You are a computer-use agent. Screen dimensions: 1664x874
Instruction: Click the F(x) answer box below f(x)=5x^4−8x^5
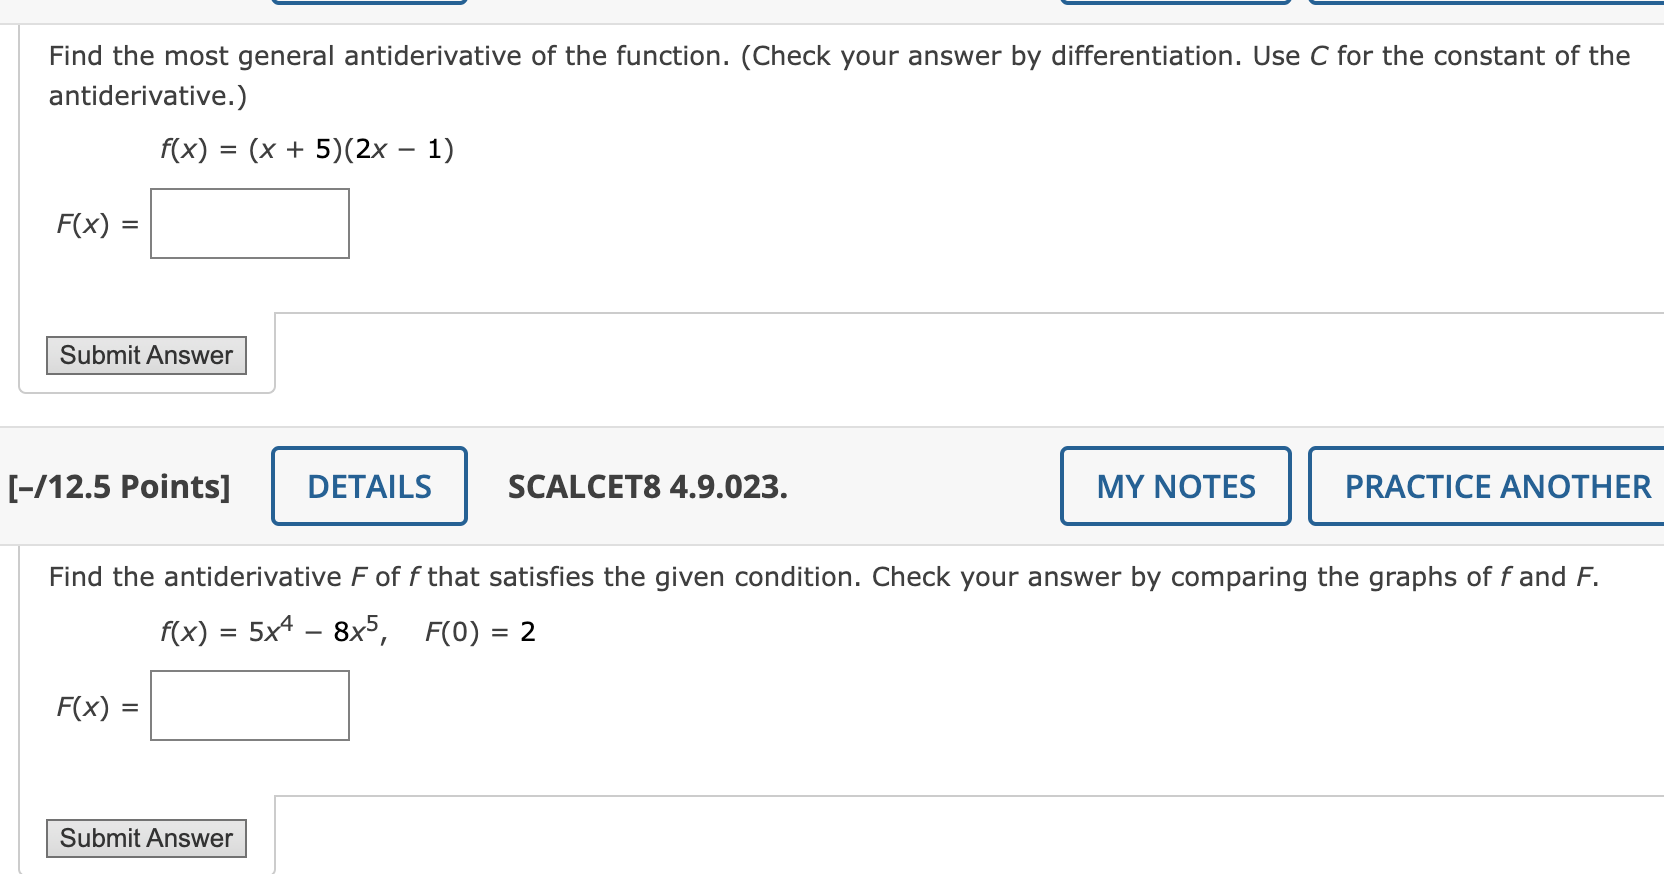pos(249,706)
